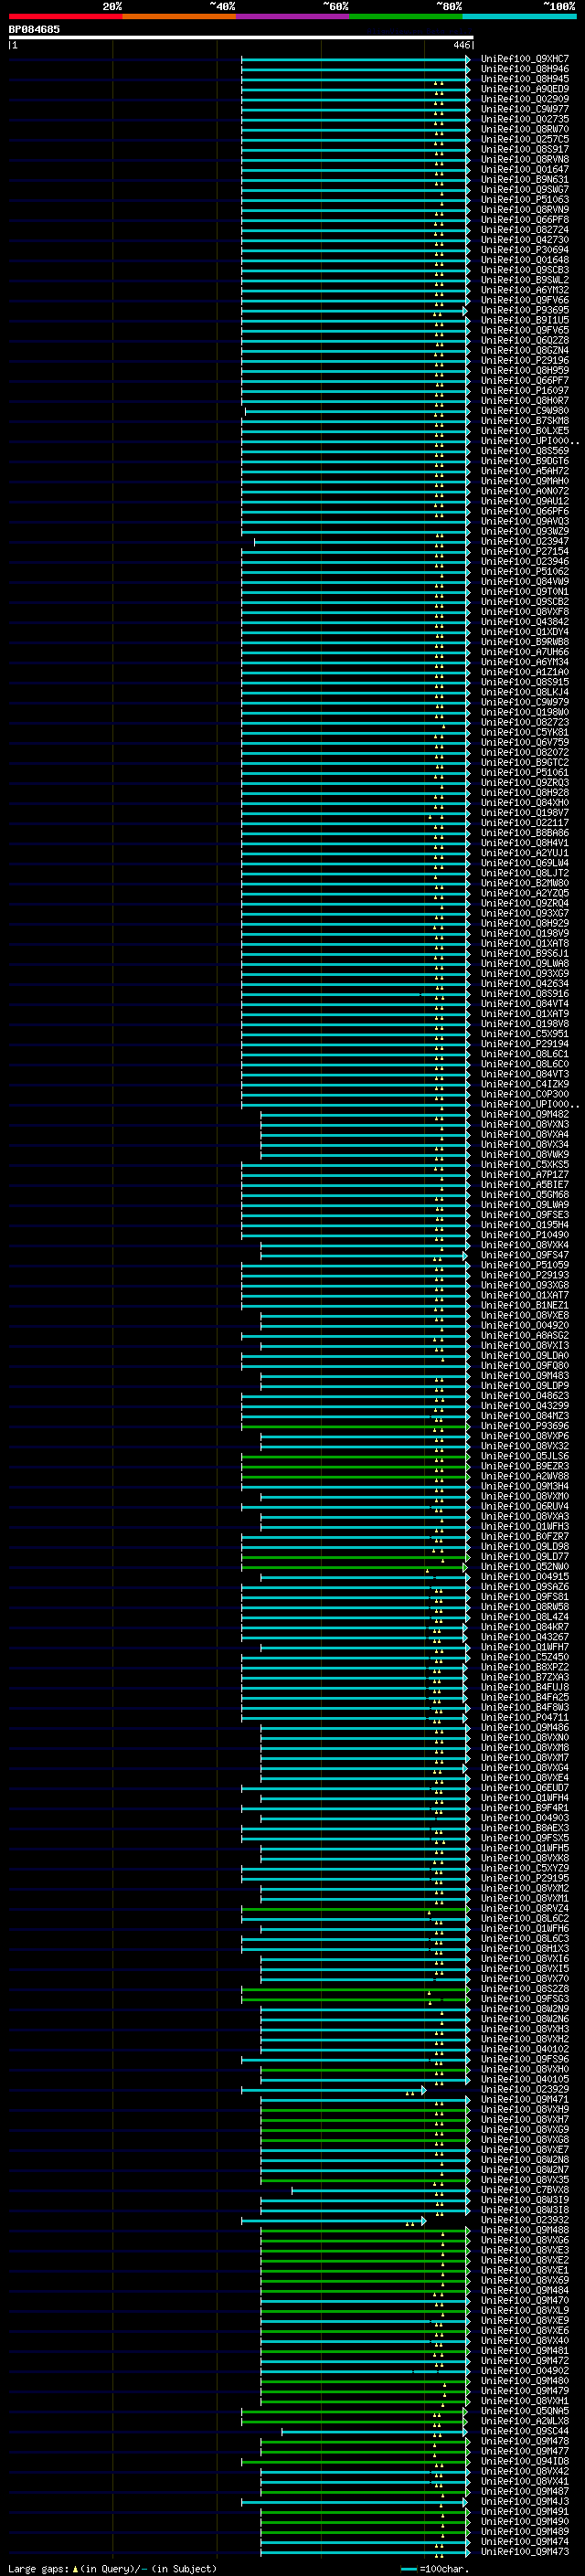The width and height of the screenshot is (585, 2576).
Task: Select label UniRef100_Q66PF8
Action: pyautogui.click(x=524, y=219)
